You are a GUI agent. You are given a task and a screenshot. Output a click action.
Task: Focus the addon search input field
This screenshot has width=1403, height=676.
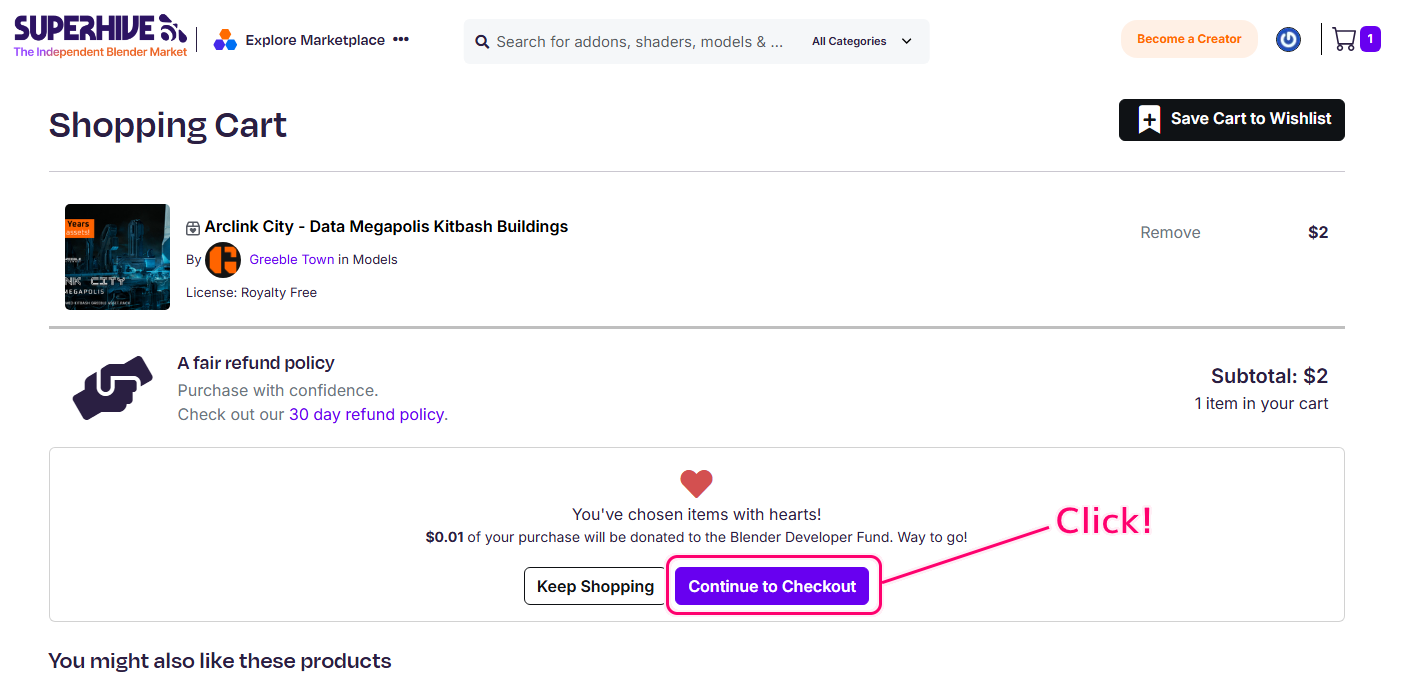640,42
